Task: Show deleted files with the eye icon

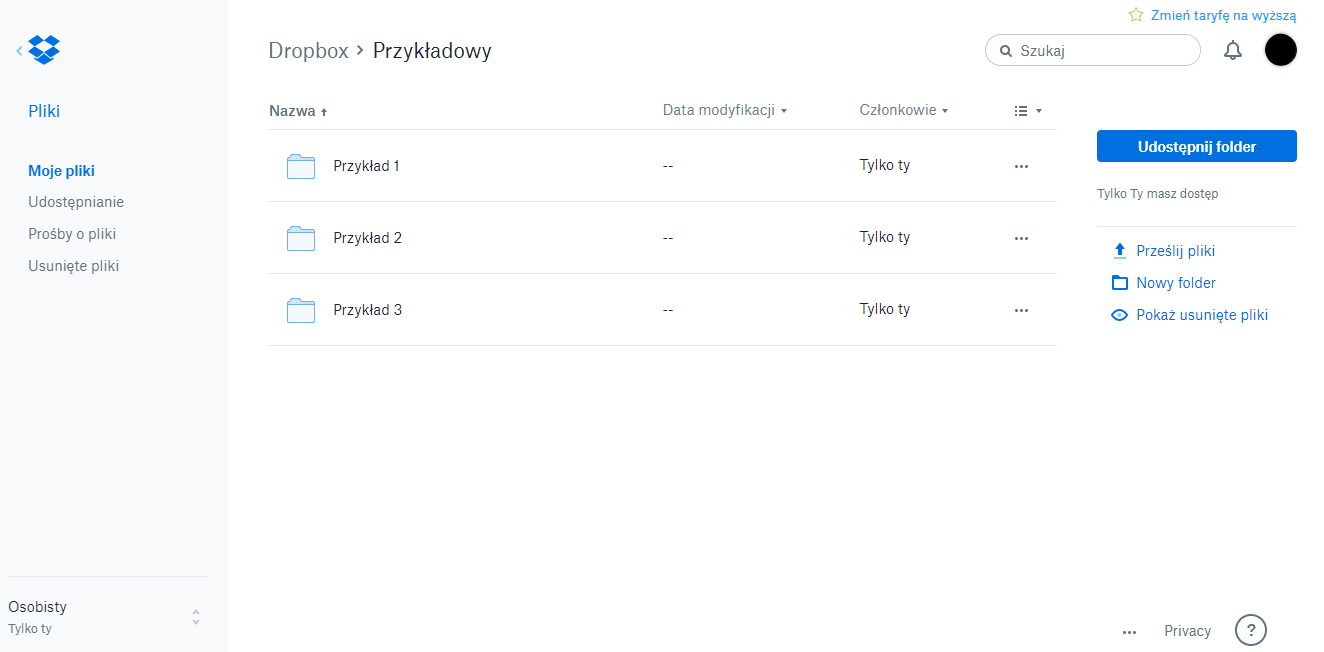Action: coord(1120,315)
